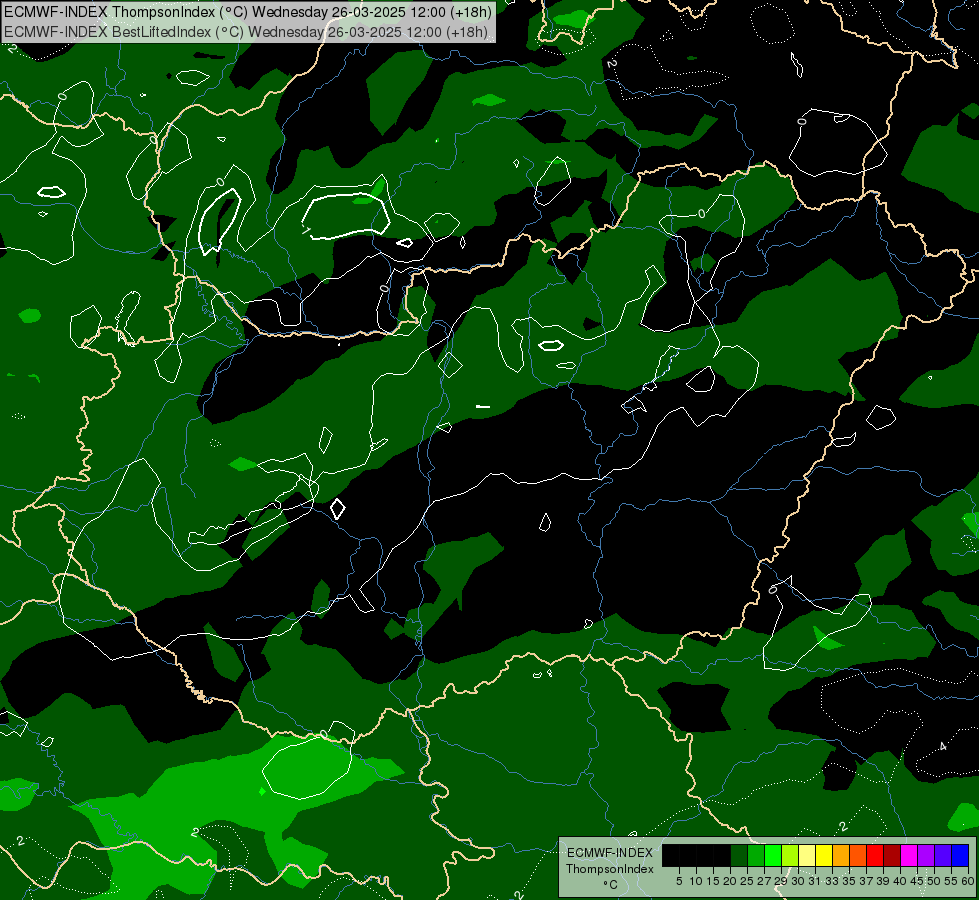Screen dimensions: 979x900
Task: Click the legend scale value 5
Action: point(679,881)
